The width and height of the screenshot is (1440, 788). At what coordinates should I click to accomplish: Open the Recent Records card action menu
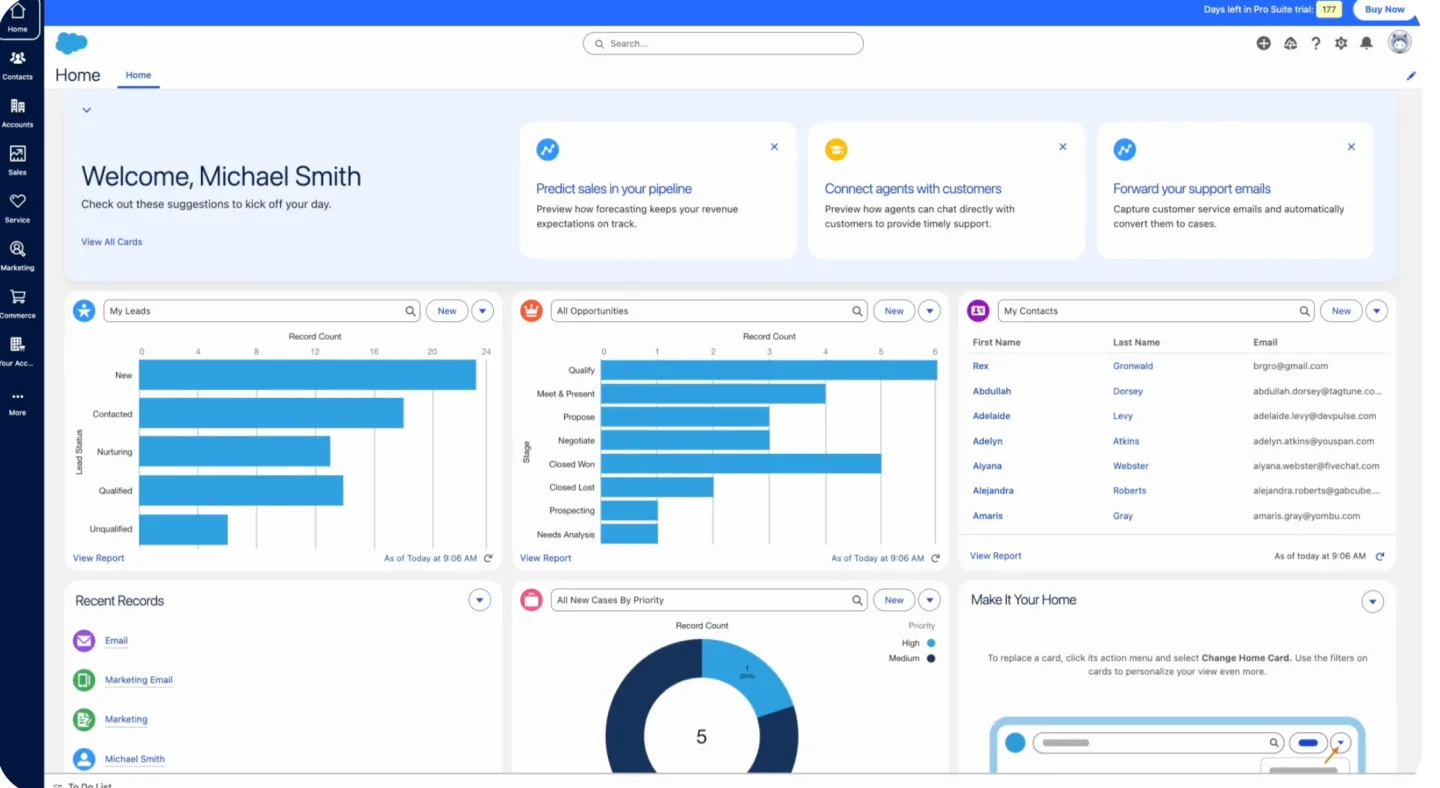[x=480, y=600]
